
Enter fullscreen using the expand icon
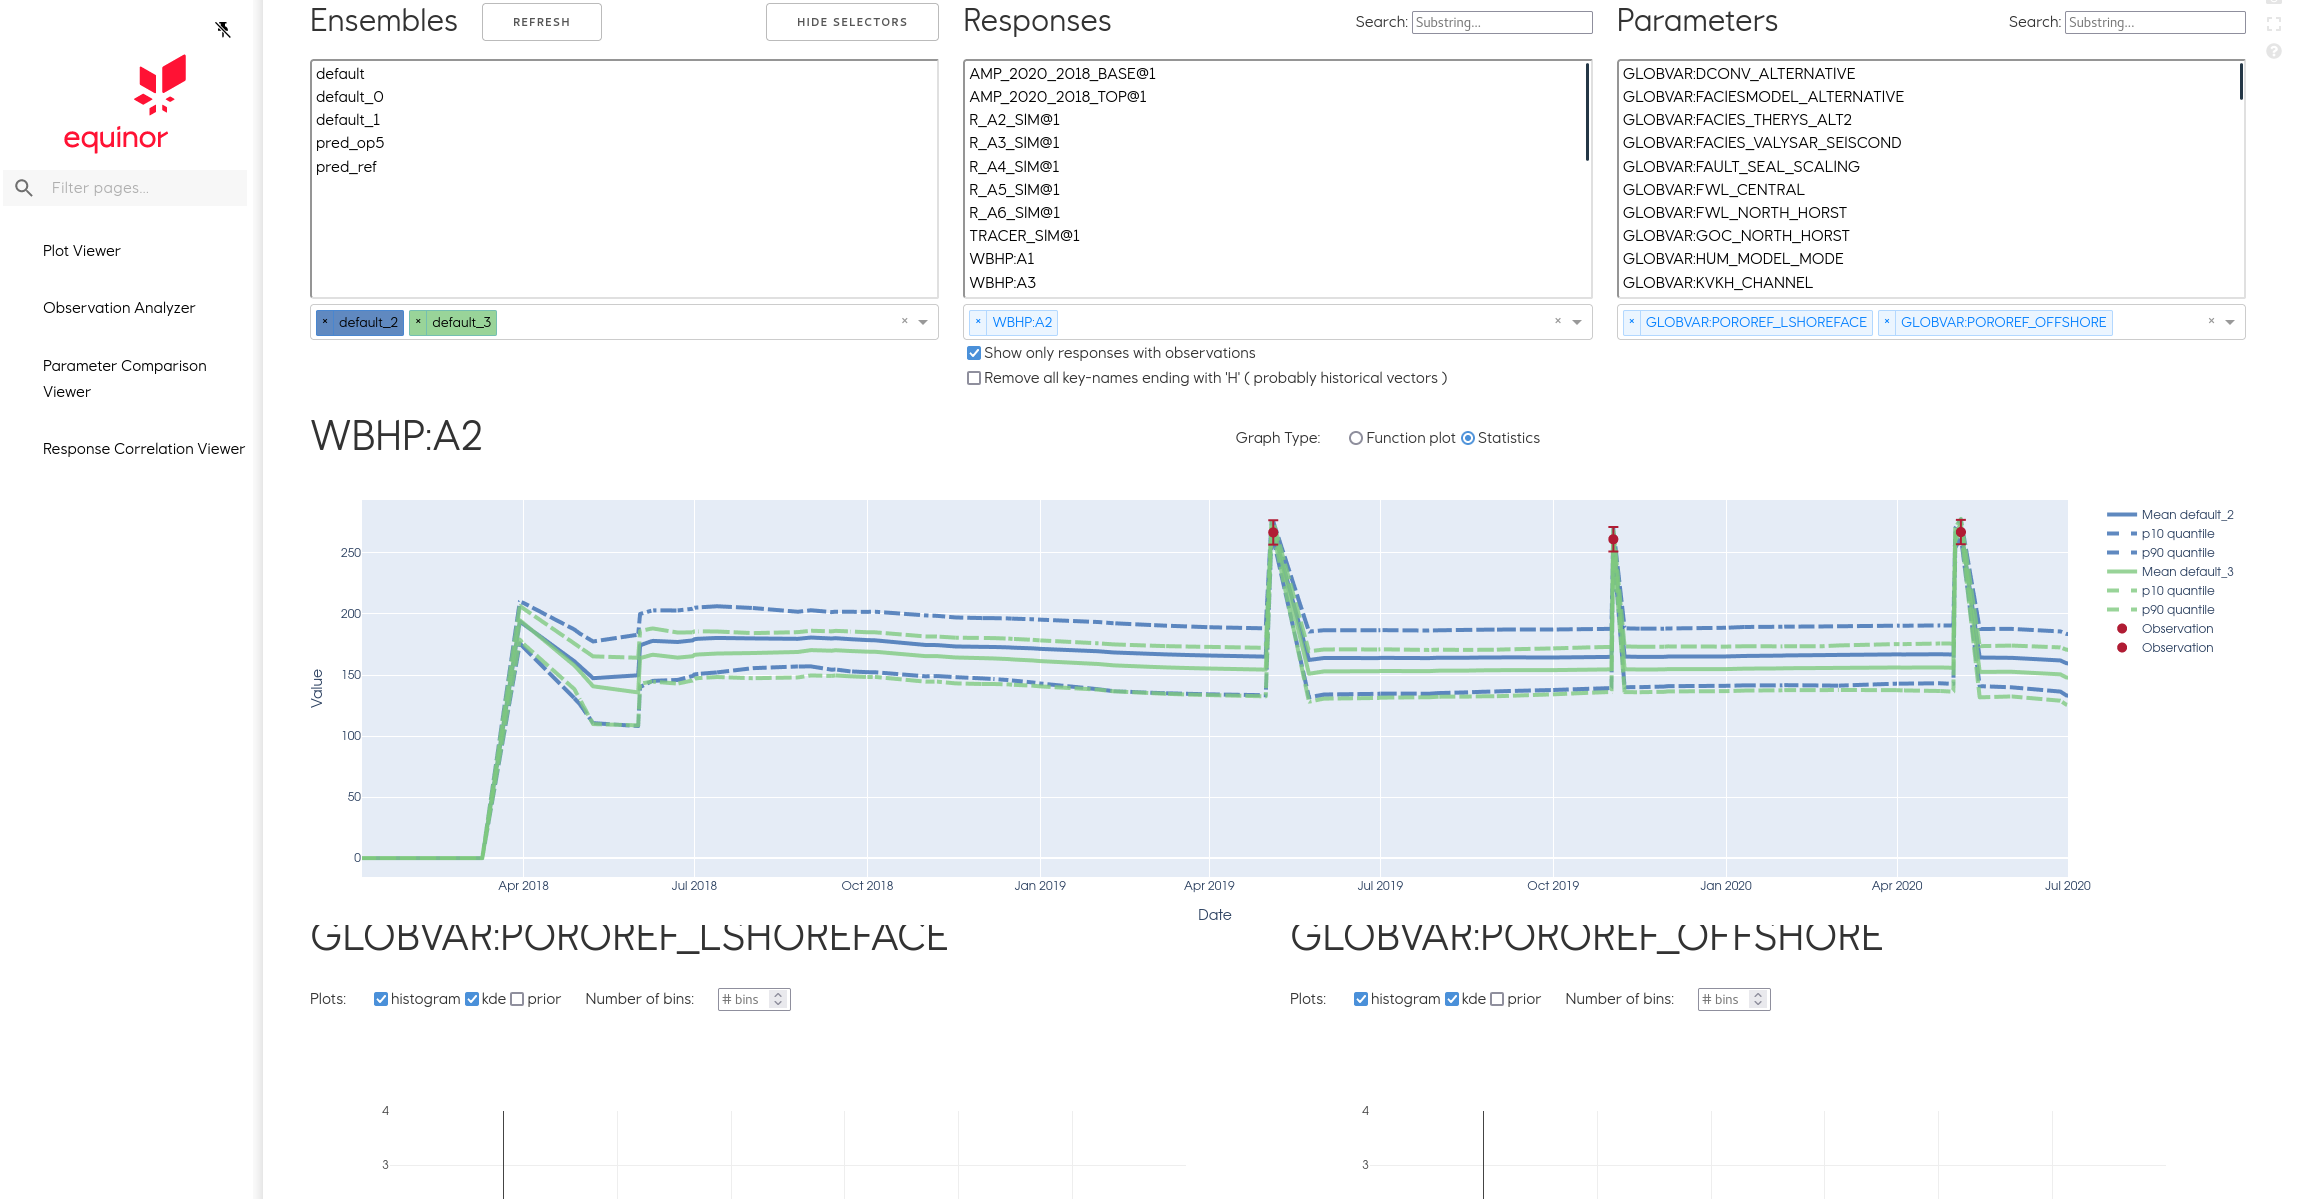[2276, 22]
